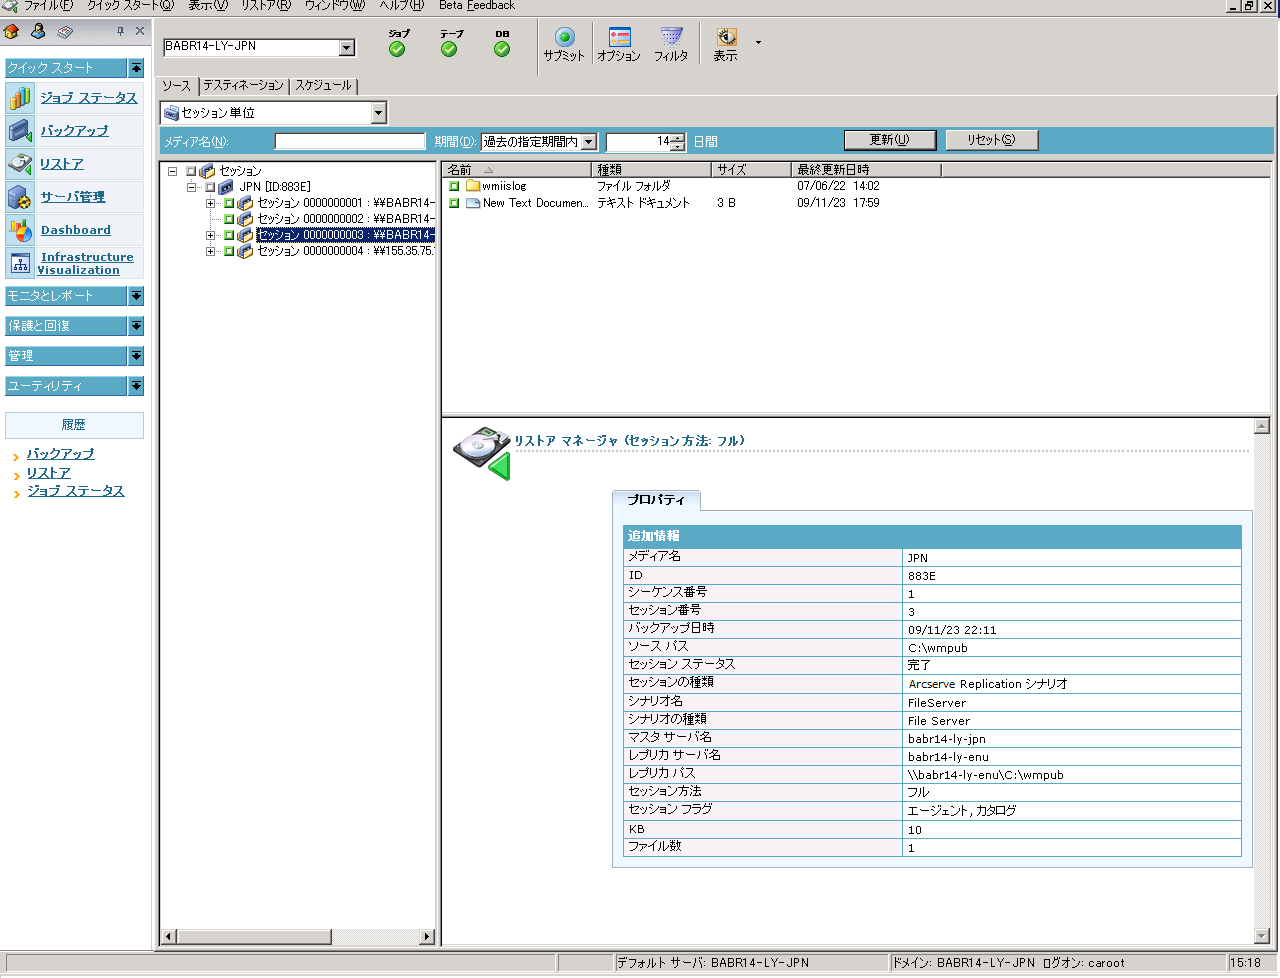Image resolution: width=1280 pixels, height=978 pixels.
Task: Click the wmiislog folder icon
Action: pyautogui.click(x=473, y=186)
